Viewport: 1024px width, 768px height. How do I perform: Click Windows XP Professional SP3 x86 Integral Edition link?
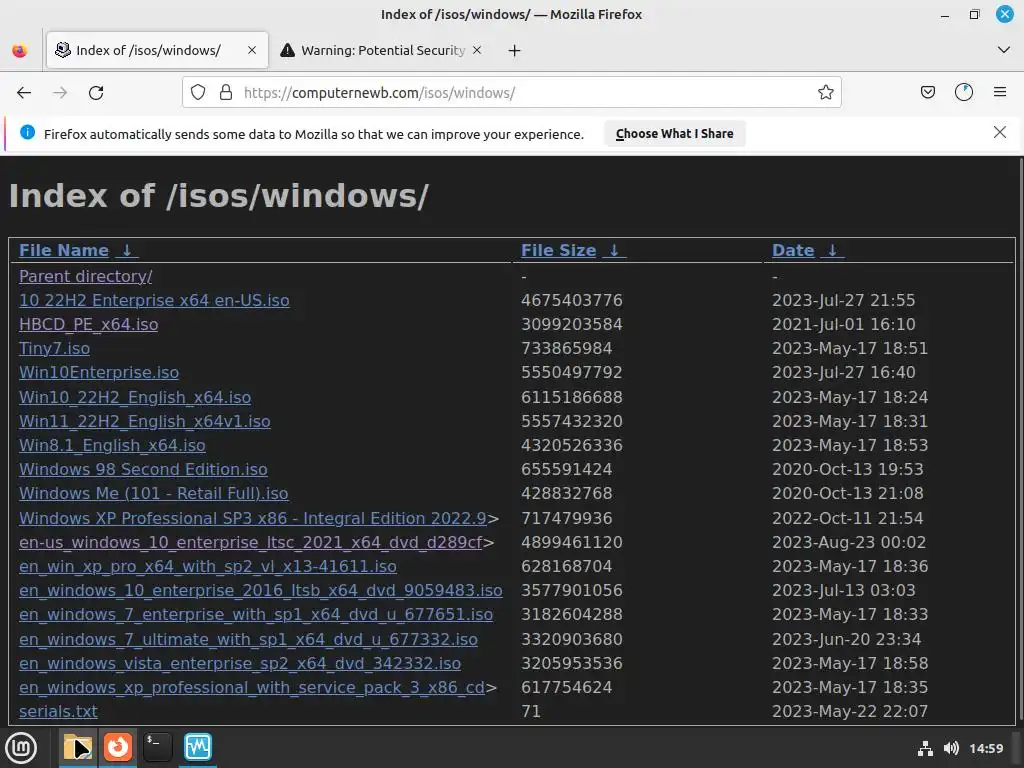[x=253, y=519]
